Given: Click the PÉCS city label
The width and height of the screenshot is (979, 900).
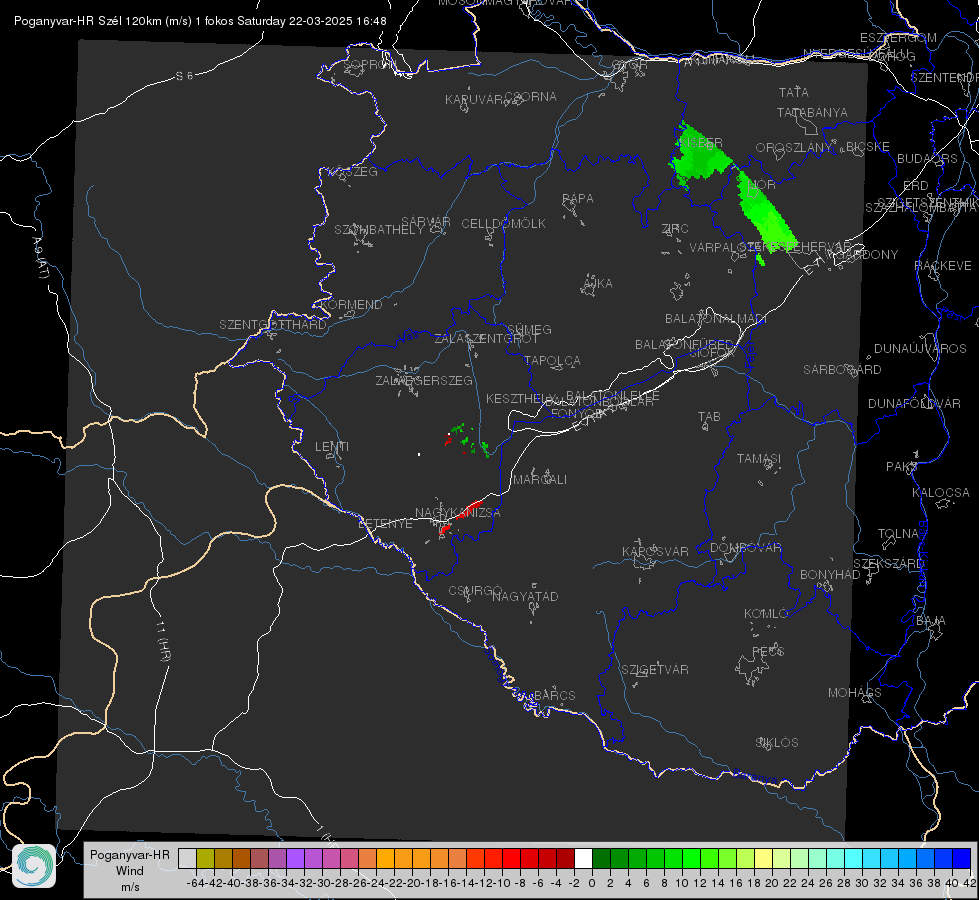Looking at the screenshot, I should (768, 651).
